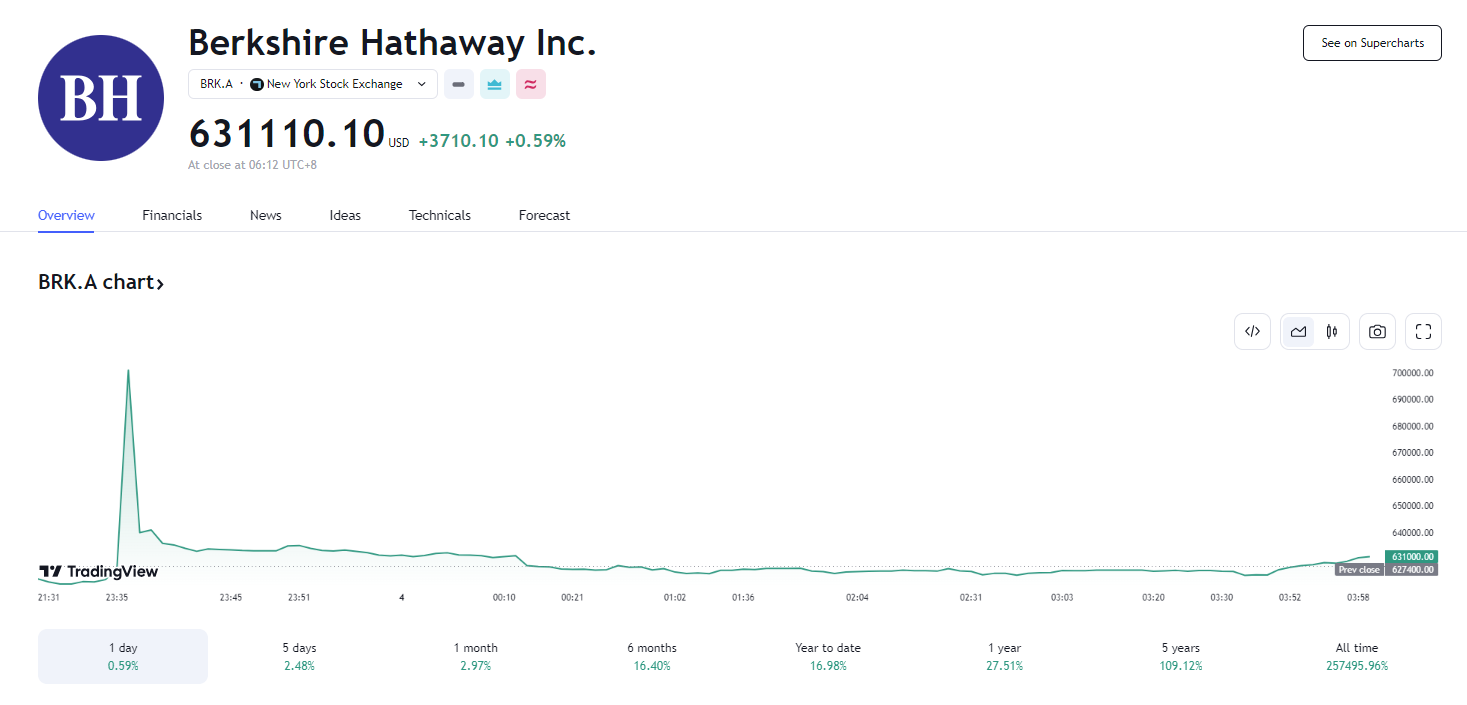Click the Berkshire Hathaway BH logo
The image size is (1467, 705).
point(101,98)
